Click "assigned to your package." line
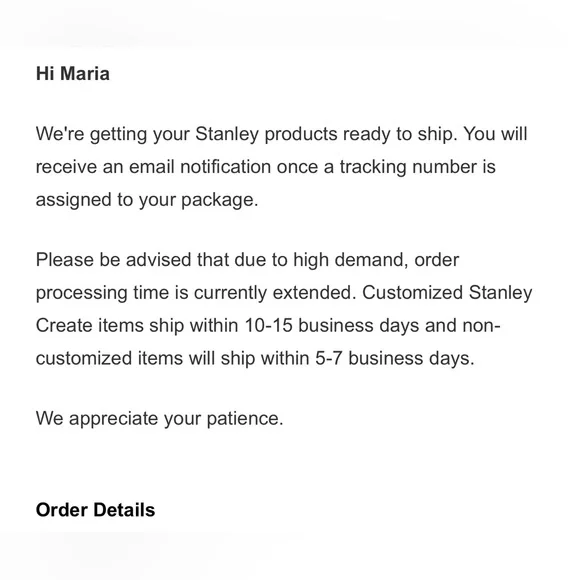 [147, 200]
